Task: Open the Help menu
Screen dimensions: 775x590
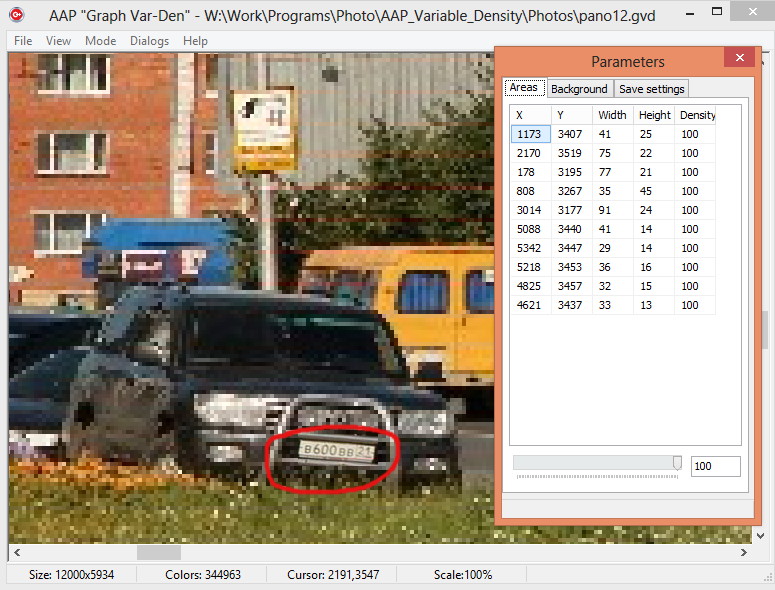Action: [x=195, y=41]
